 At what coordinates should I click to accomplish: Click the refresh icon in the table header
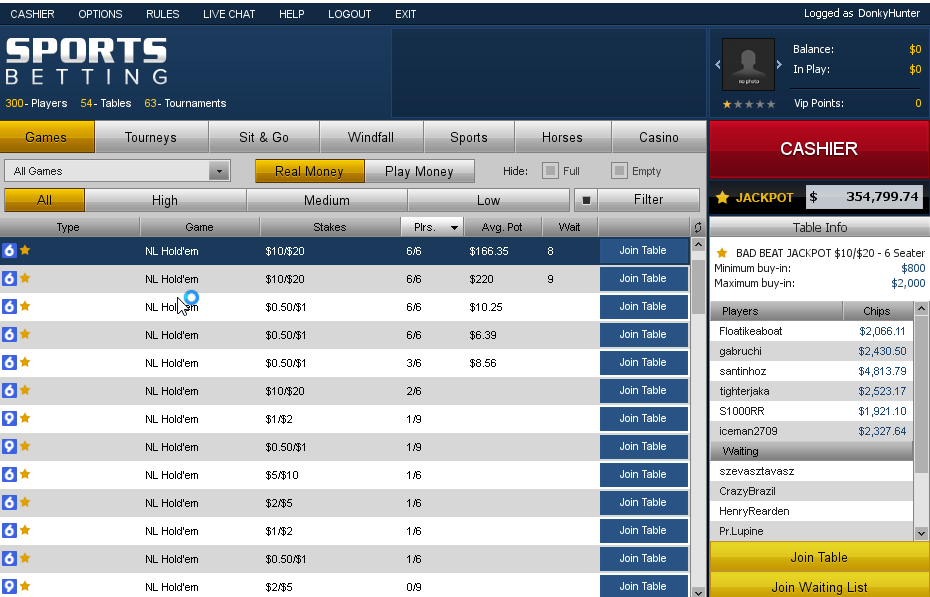(x=697, y=228)
